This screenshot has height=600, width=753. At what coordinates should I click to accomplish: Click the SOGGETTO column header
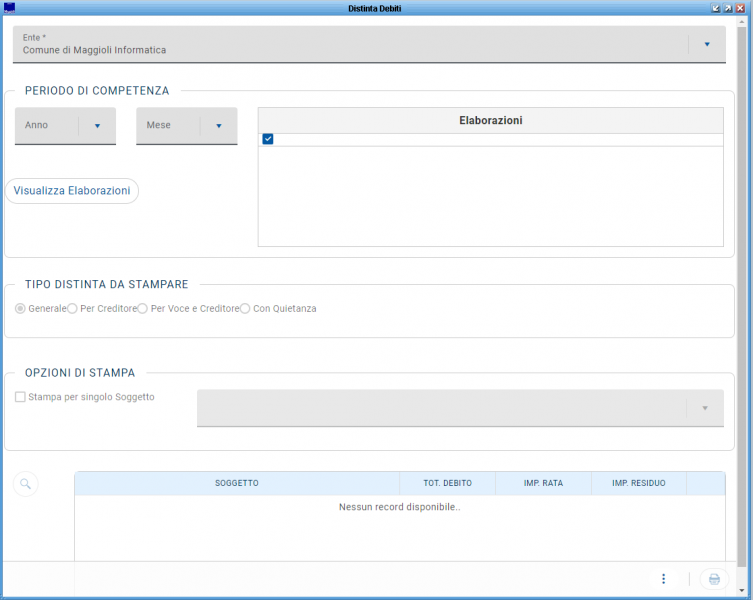point(236,484)
